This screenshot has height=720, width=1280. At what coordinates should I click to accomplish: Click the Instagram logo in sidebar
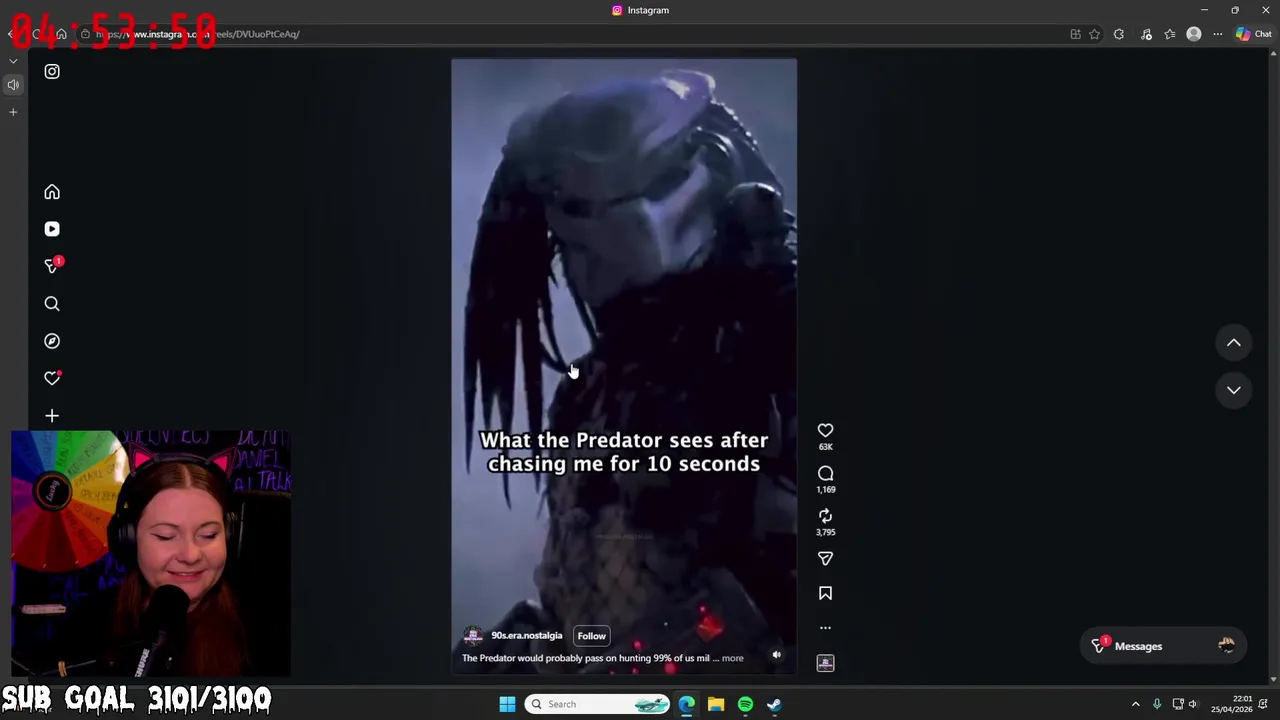(x=52, y=72)
